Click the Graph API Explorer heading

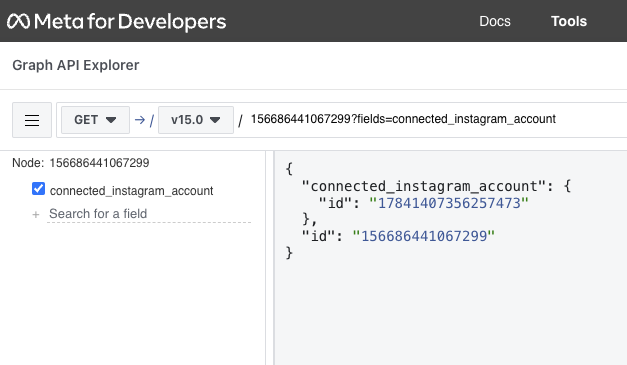(76, 65)
